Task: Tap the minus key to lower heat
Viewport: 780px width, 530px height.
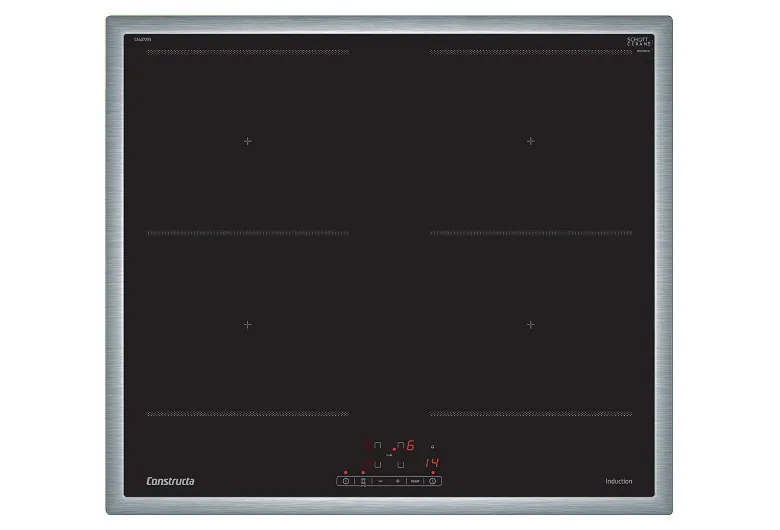Action: point(381,481)
